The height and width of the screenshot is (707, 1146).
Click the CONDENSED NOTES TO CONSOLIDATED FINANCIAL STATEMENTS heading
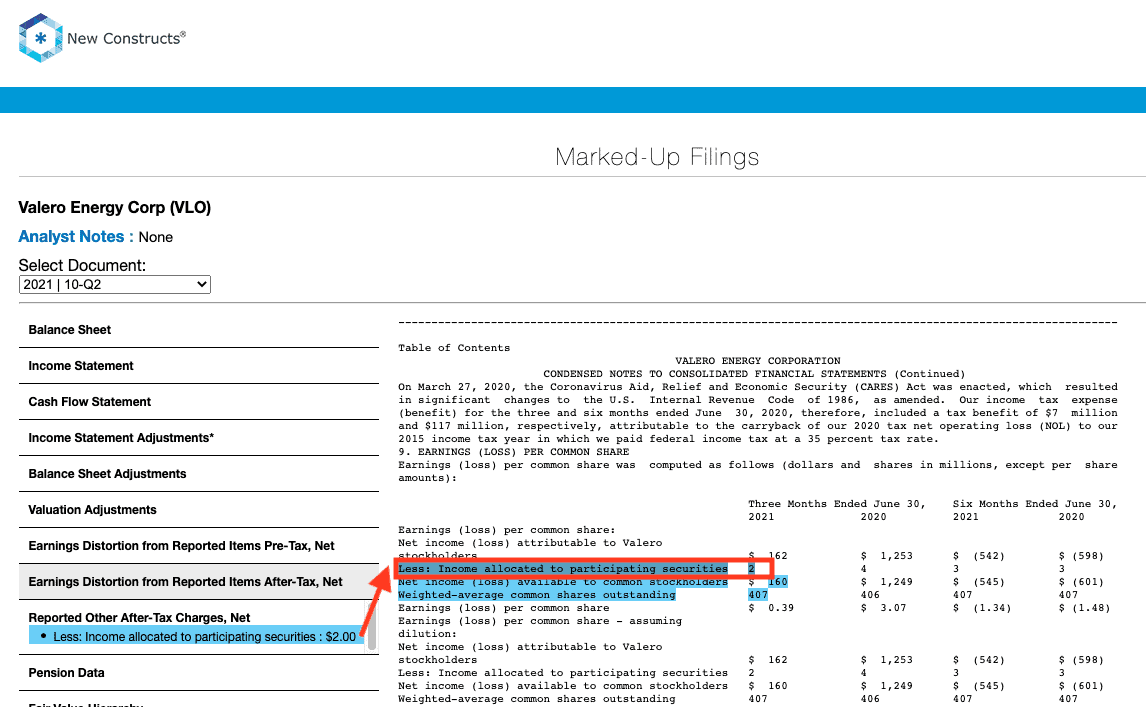[754, 374]
